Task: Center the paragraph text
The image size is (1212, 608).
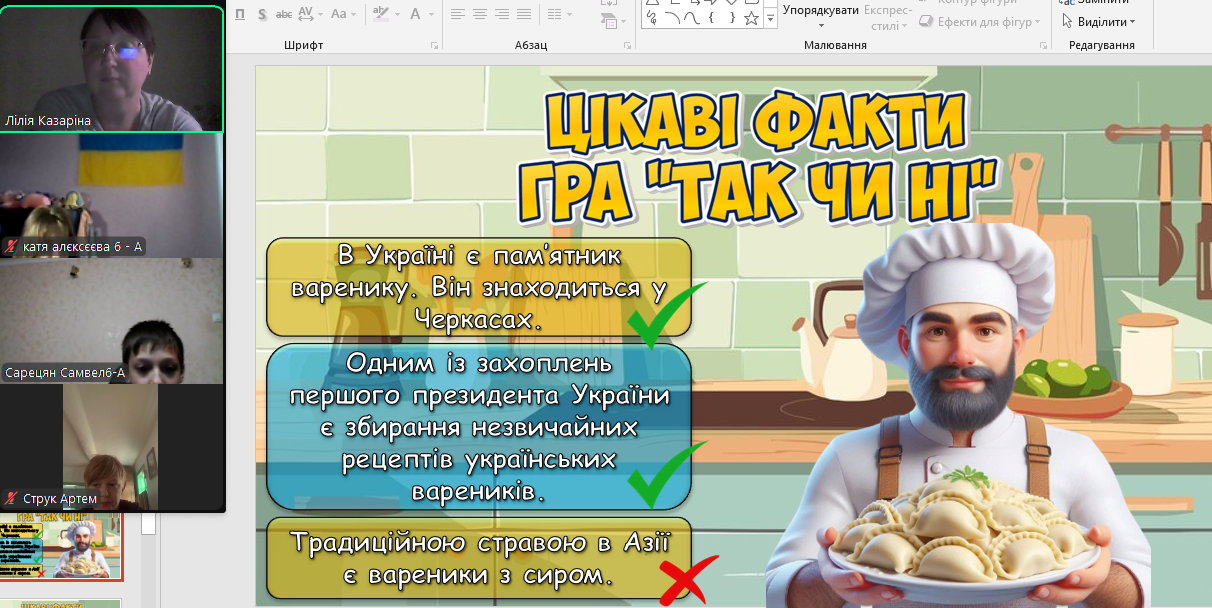Action: [480, 14]
